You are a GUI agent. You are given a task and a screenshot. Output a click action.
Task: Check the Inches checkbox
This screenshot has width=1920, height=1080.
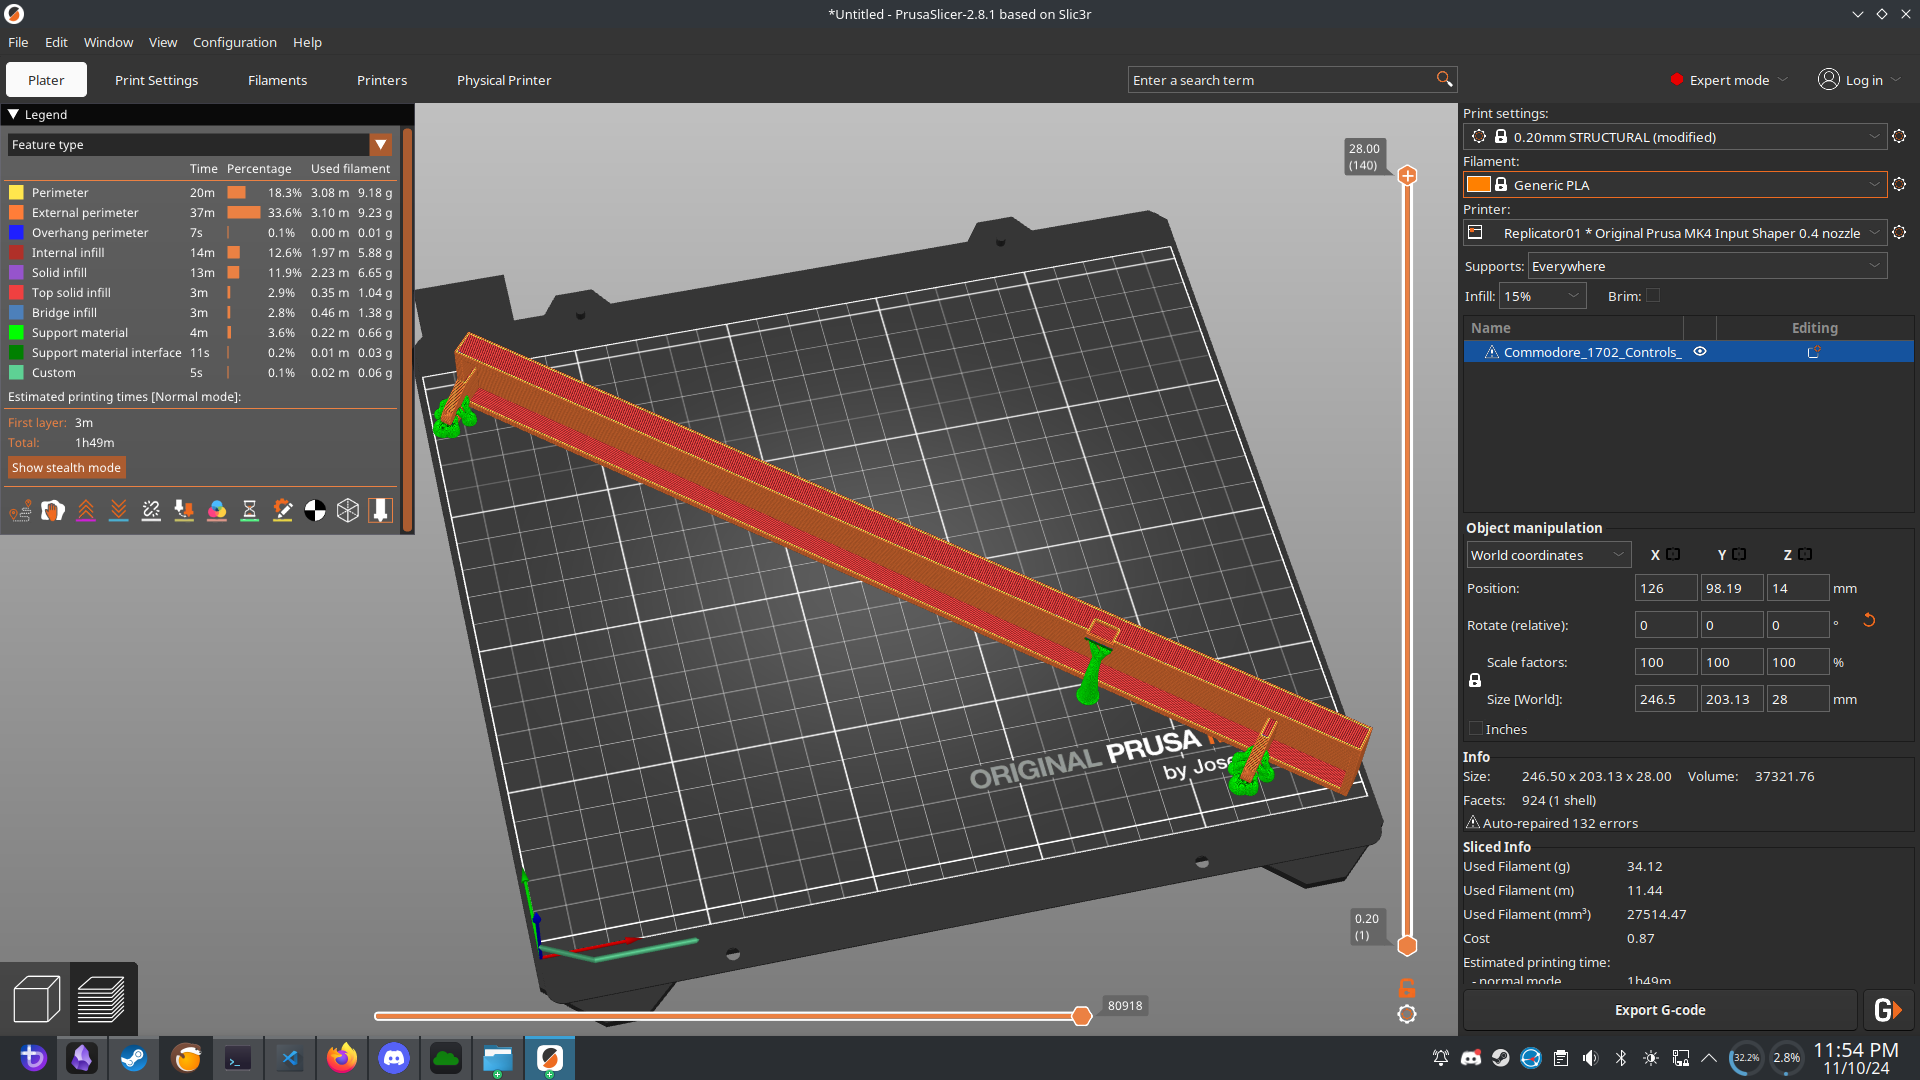click(1476, 729)
